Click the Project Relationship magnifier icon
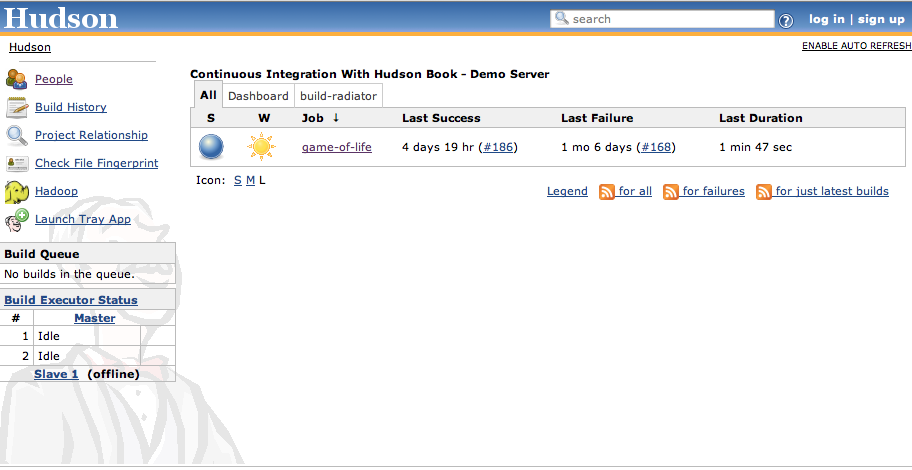Image resolution: width=912 pixels, height=470 pixels. (16, 135)
